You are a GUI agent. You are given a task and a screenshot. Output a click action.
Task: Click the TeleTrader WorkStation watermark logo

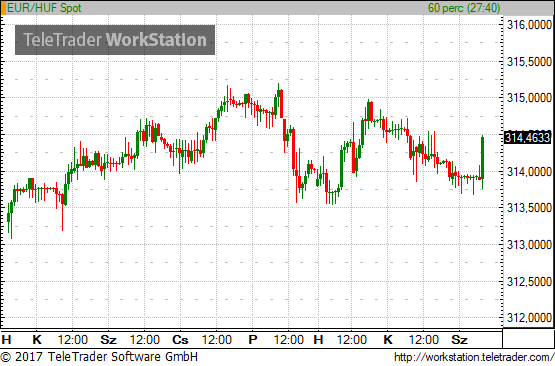[115, 40]
